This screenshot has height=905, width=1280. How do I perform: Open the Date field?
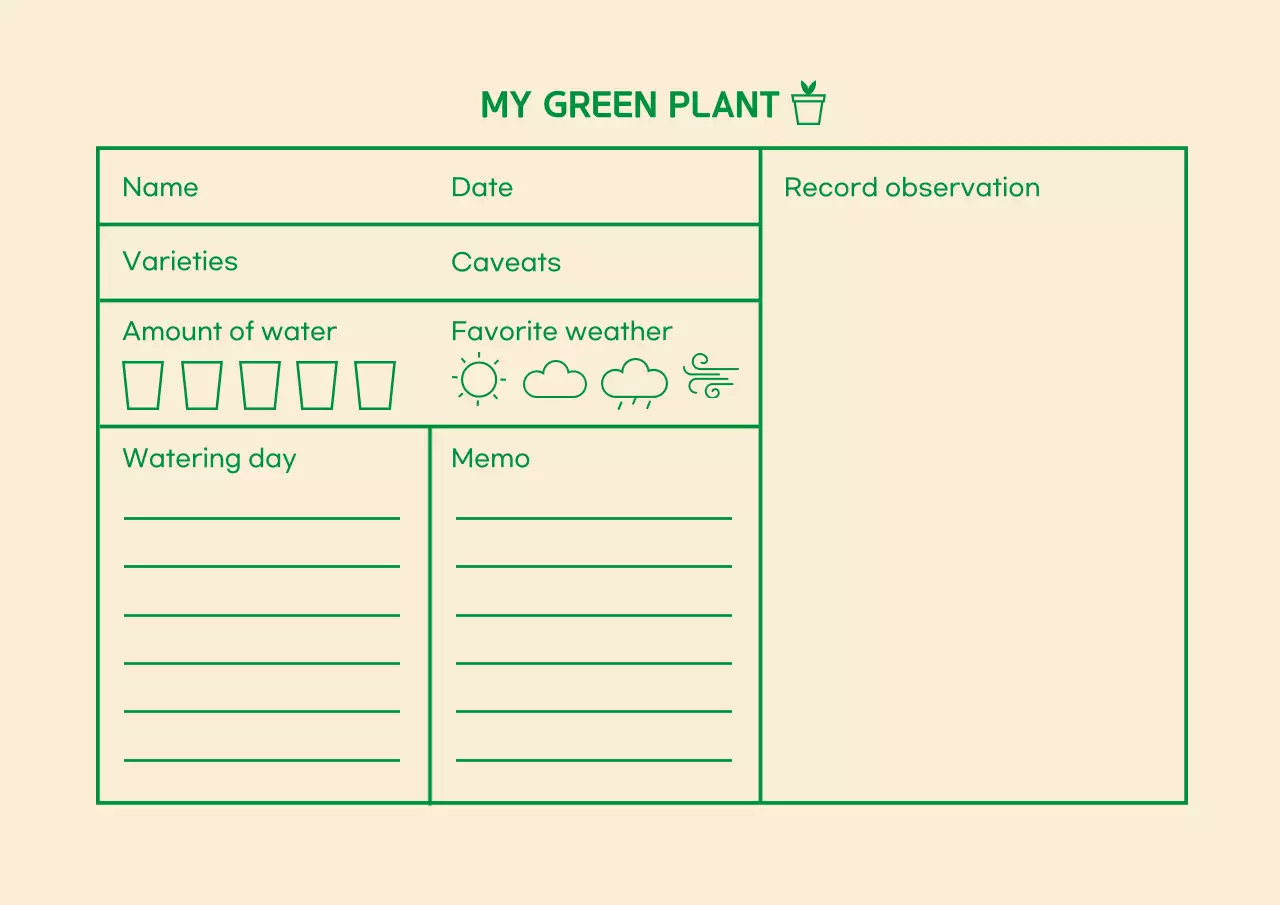pyautogui.click(x=482, y=187)
